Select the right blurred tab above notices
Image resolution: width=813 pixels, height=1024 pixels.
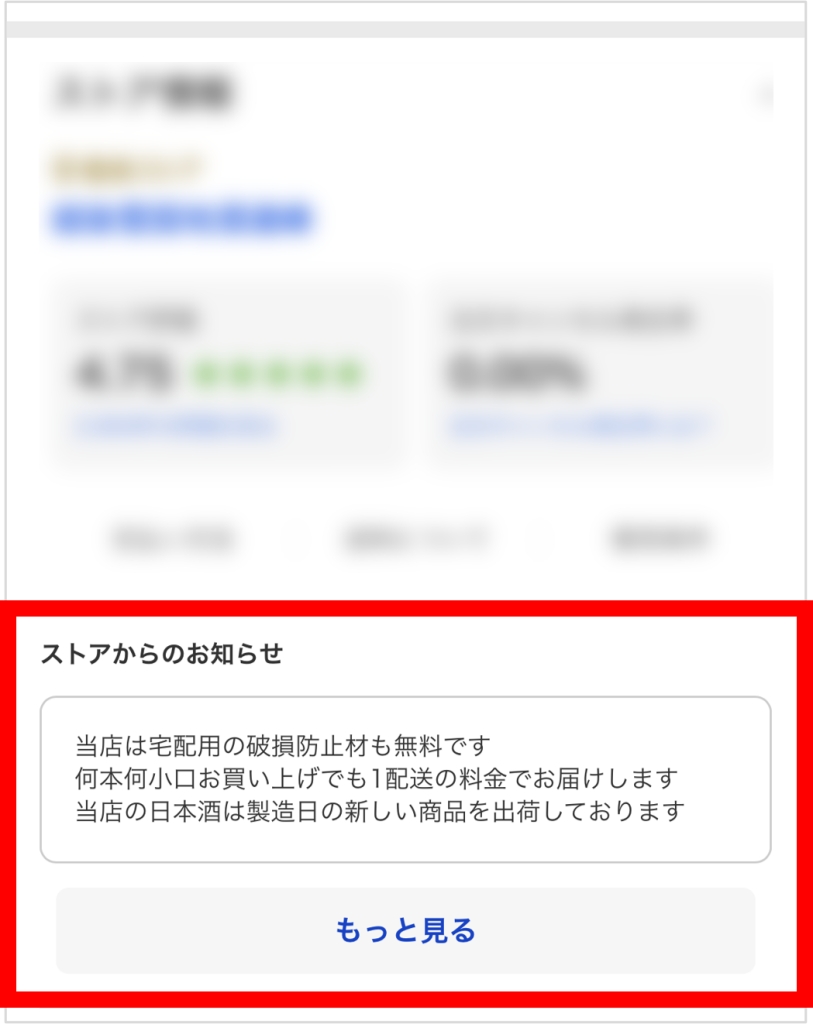click(x=660, y=539)
